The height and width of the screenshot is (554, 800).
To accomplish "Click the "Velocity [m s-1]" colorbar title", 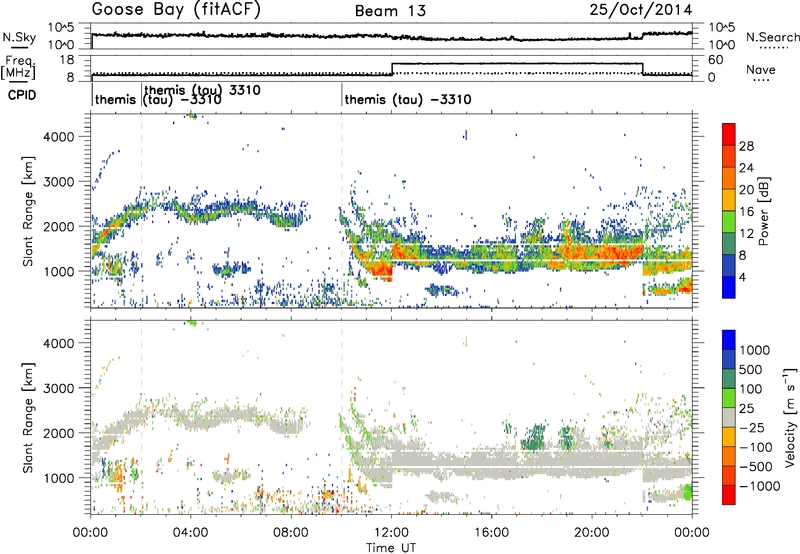I will coord(790,417).
